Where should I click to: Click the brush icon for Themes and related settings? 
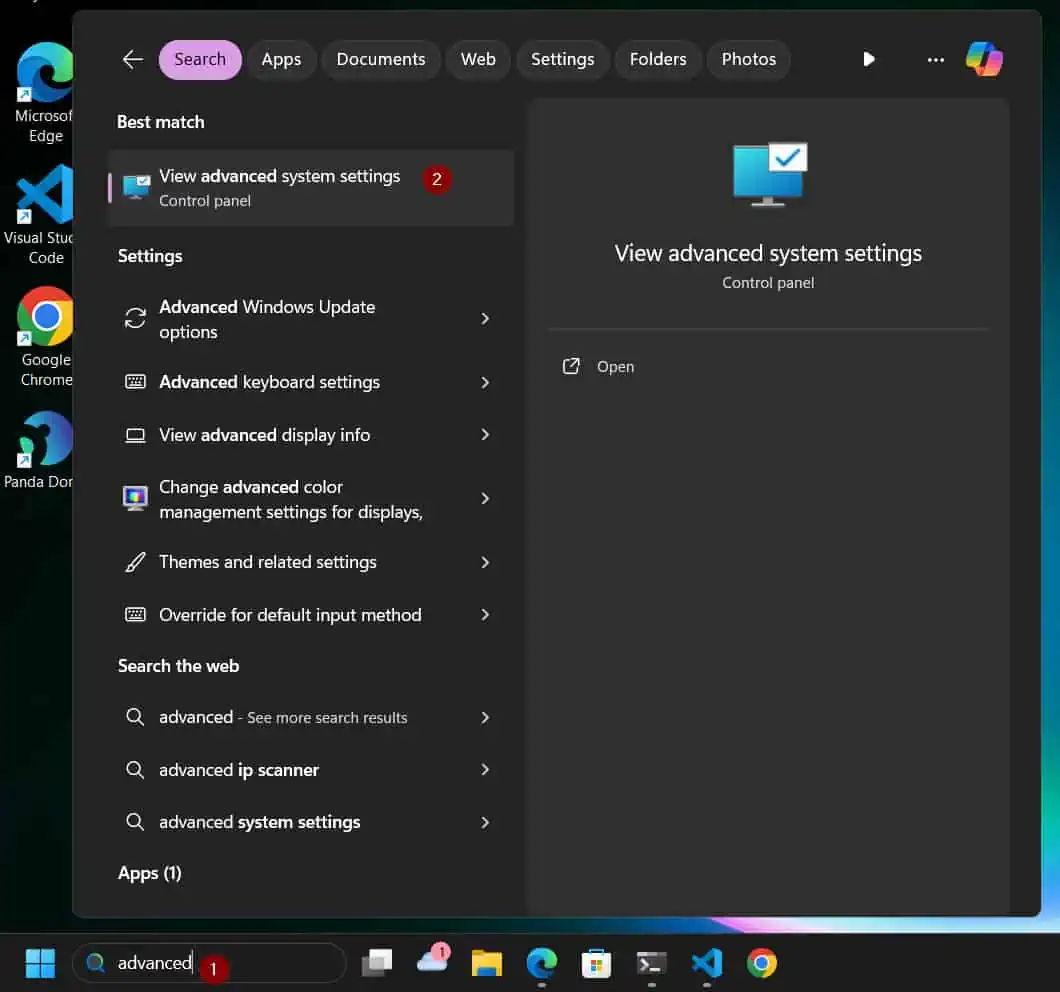(135, 562)
